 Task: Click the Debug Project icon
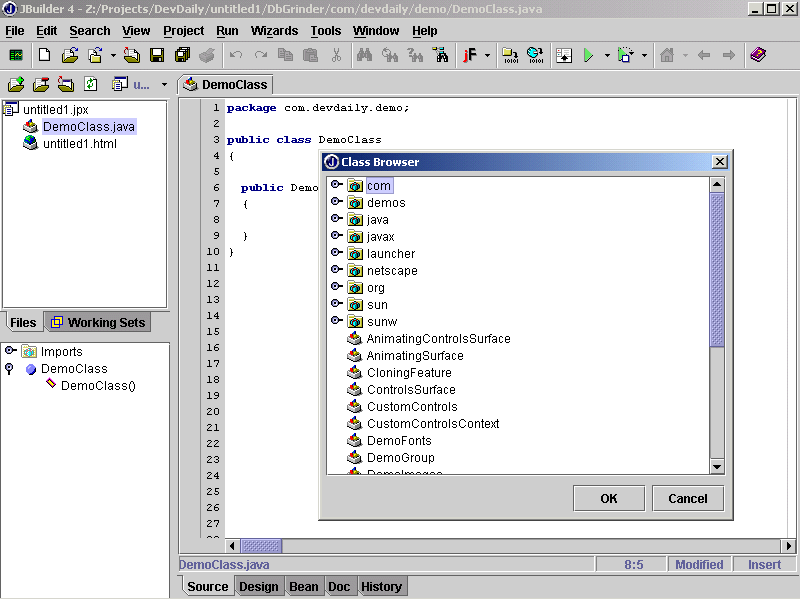click(626, 55)
